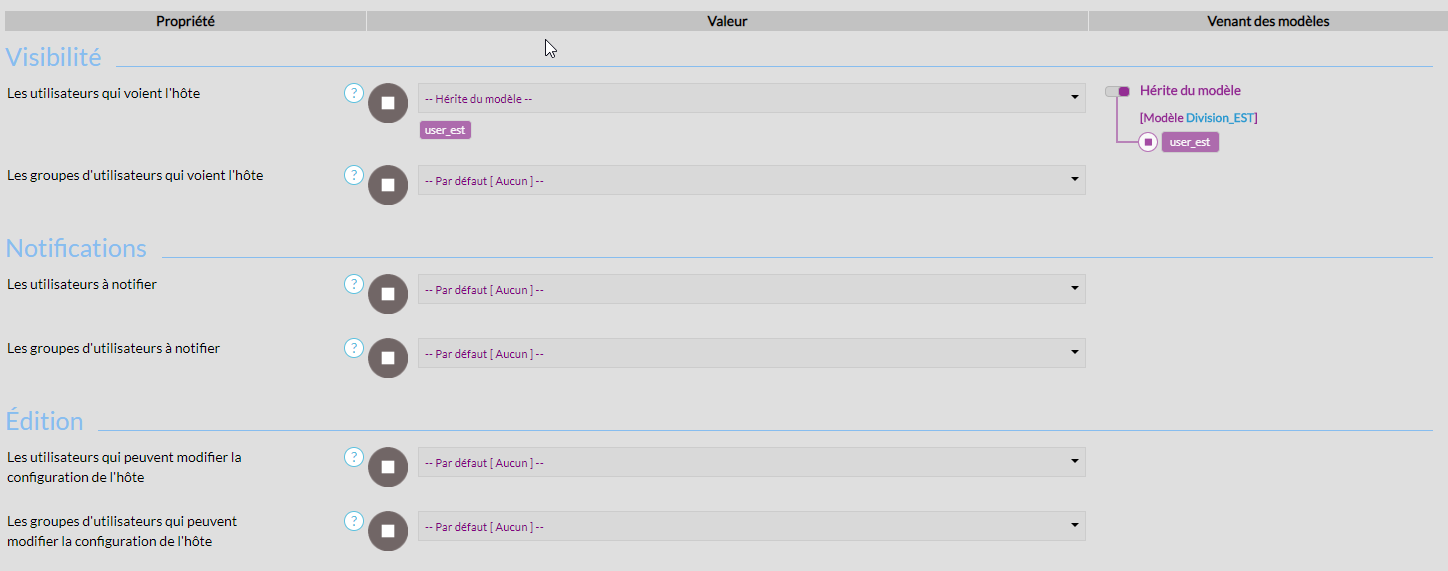Click help icon beside 'Les utilisateurs à notifier'
Viewport: 1448px width, 571px height.
click(354, 284)
